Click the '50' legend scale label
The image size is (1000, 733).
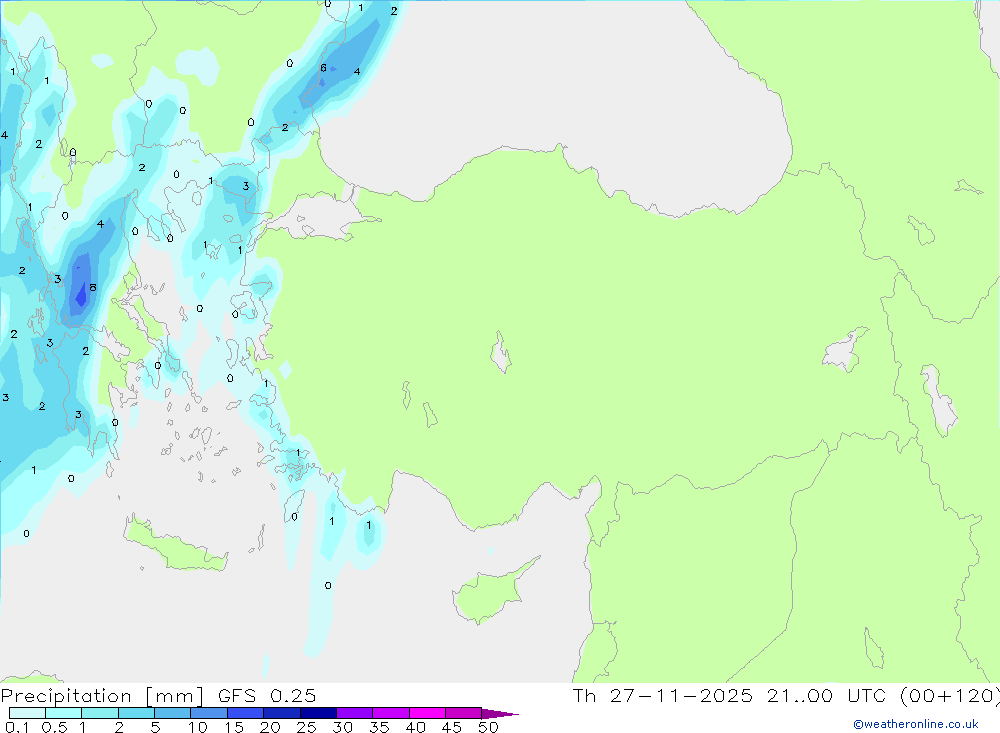pos(488,727)
